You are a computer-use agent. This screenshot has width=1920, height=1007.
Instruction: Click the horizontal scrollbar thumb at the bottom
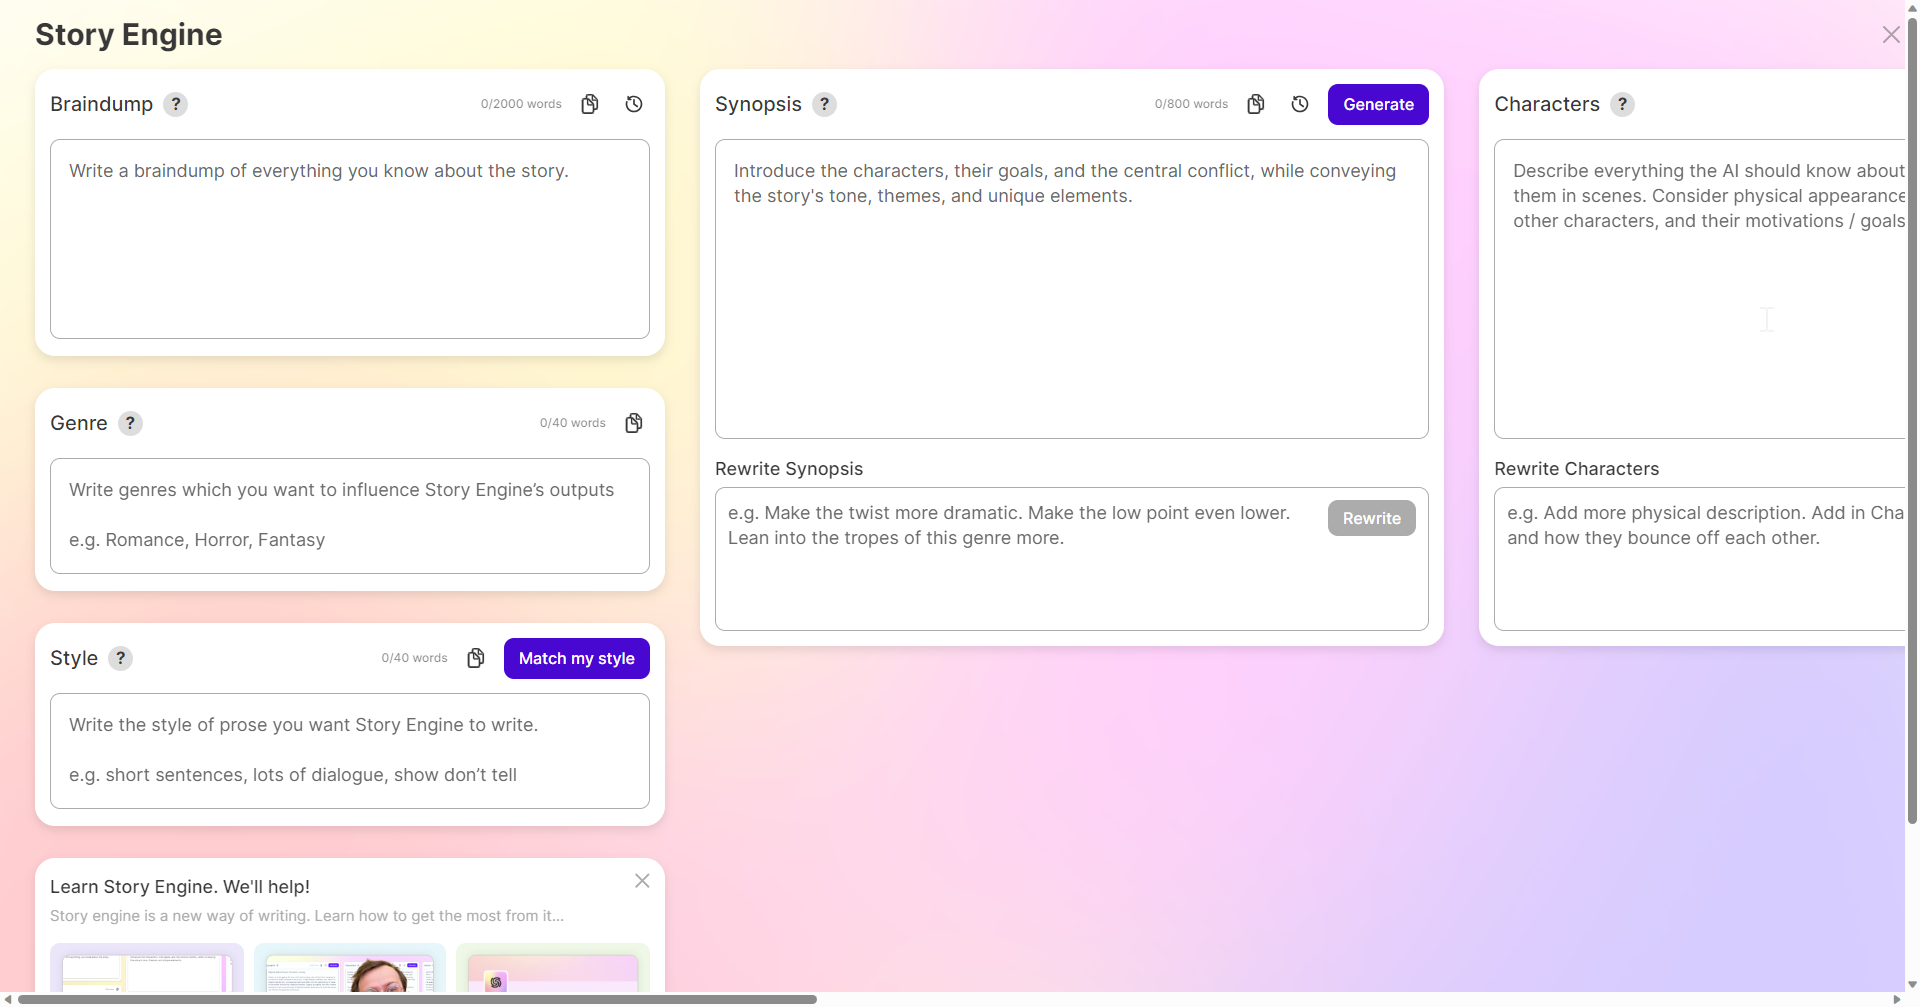[x=417, y=999]
